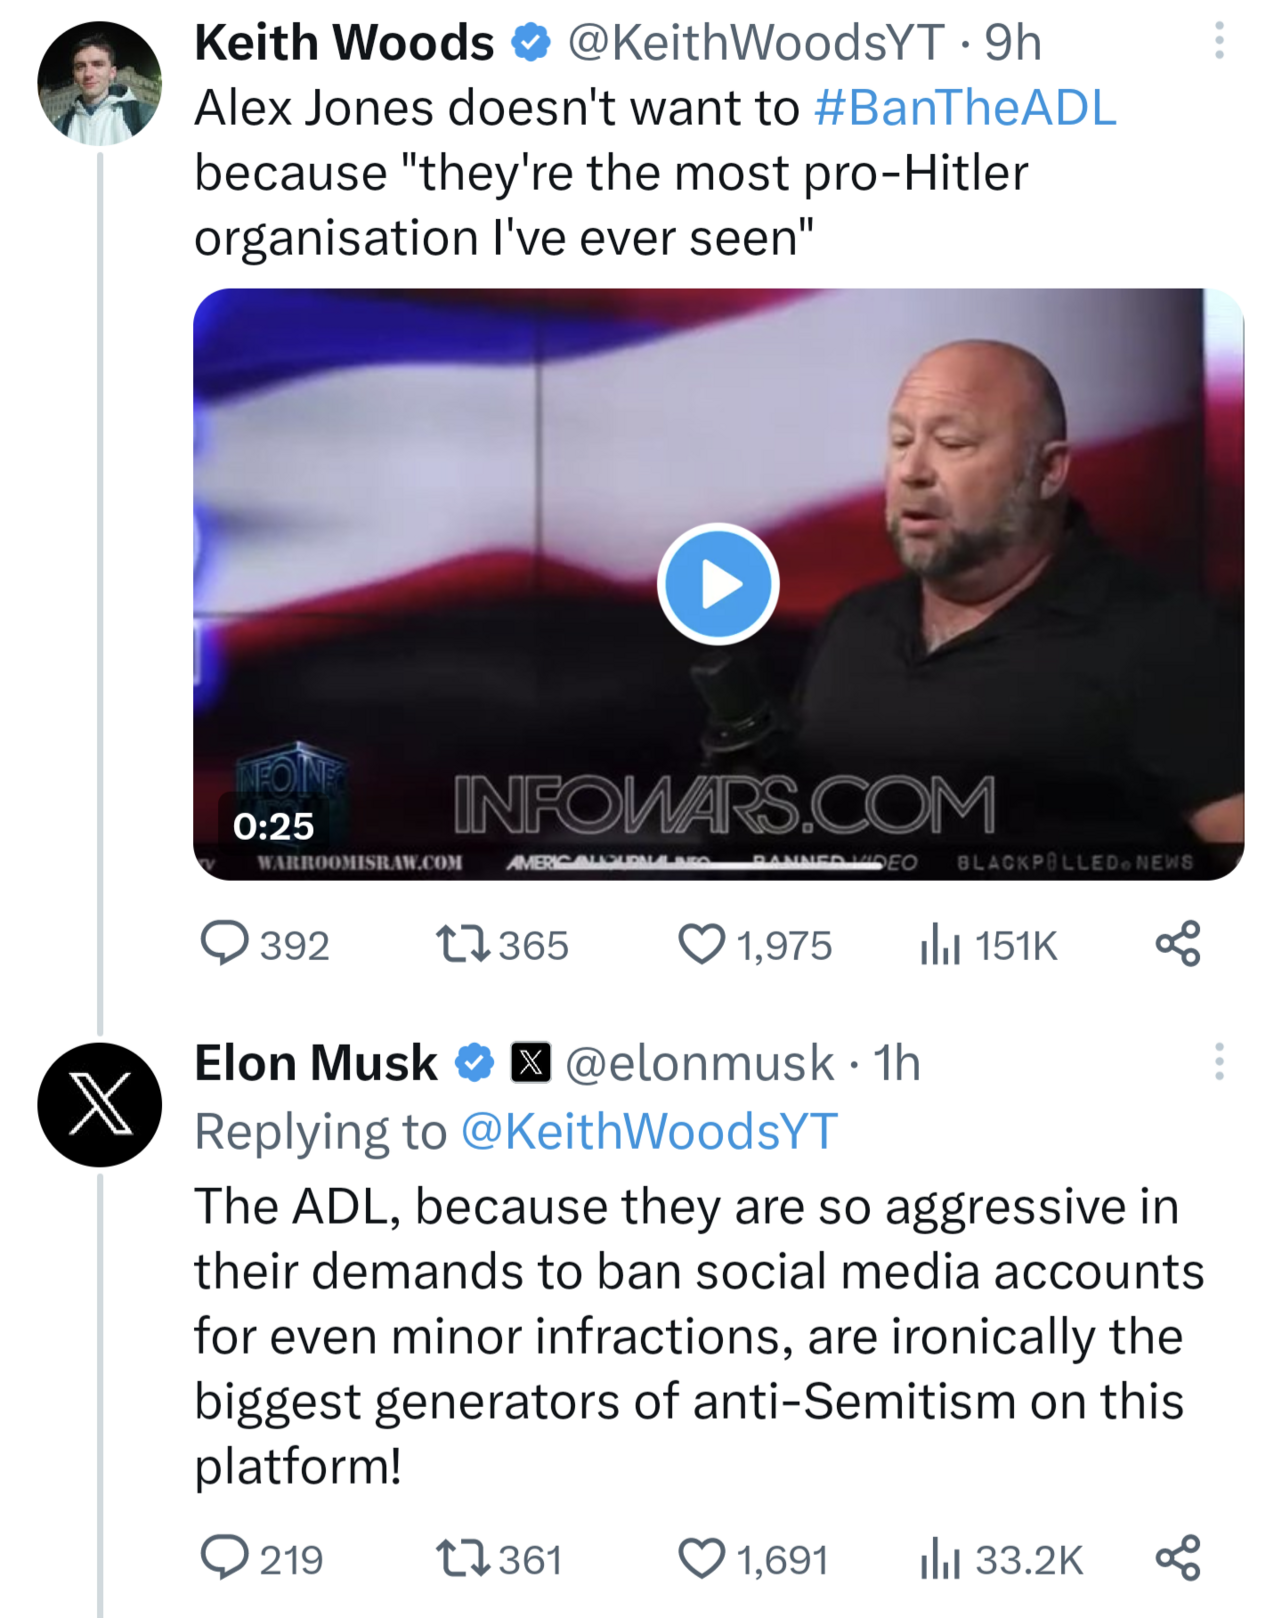Click the #BanTheADL hashtag
Screen dimensions: 1282x1618
(x=965, y=108)
